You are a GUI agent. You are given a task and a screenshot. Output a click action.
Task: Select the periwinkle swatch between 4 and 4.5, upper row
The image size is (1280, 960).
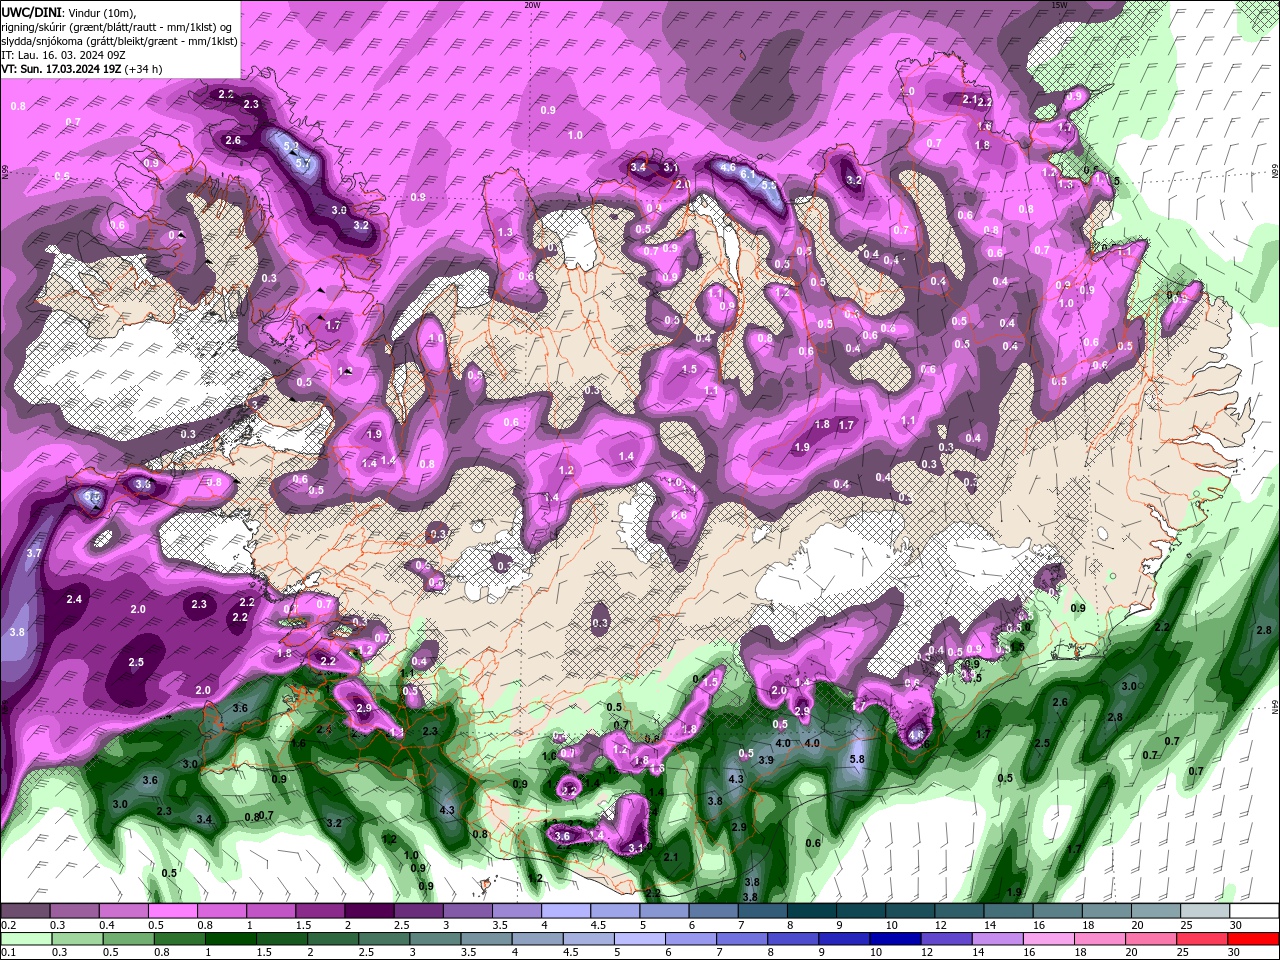tap(566, 911)
